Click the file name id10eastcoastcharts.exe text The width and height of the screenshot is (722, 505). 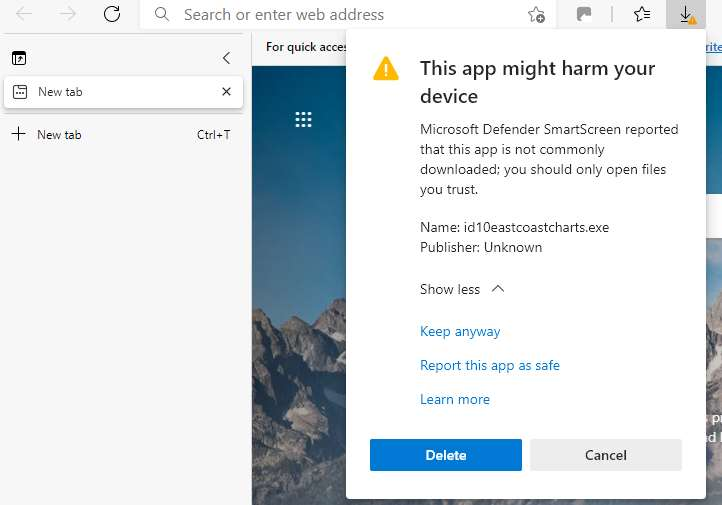click(536, 227)
